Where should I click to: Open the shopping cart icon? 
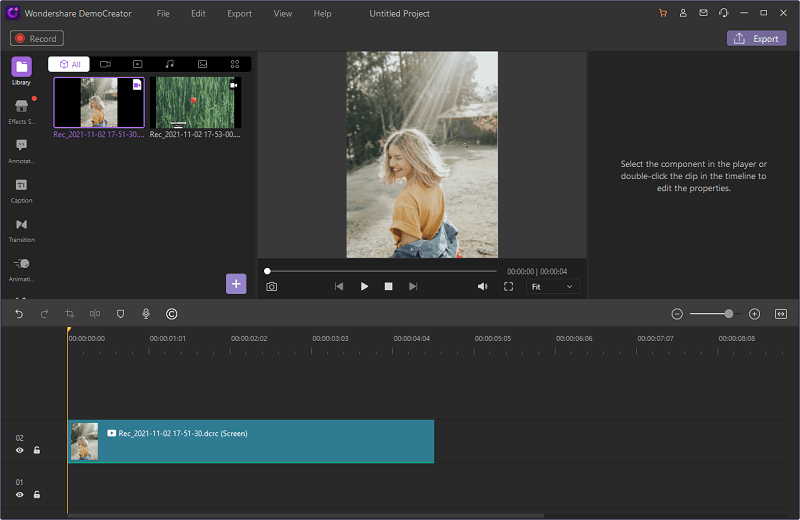tap(663, 13)
